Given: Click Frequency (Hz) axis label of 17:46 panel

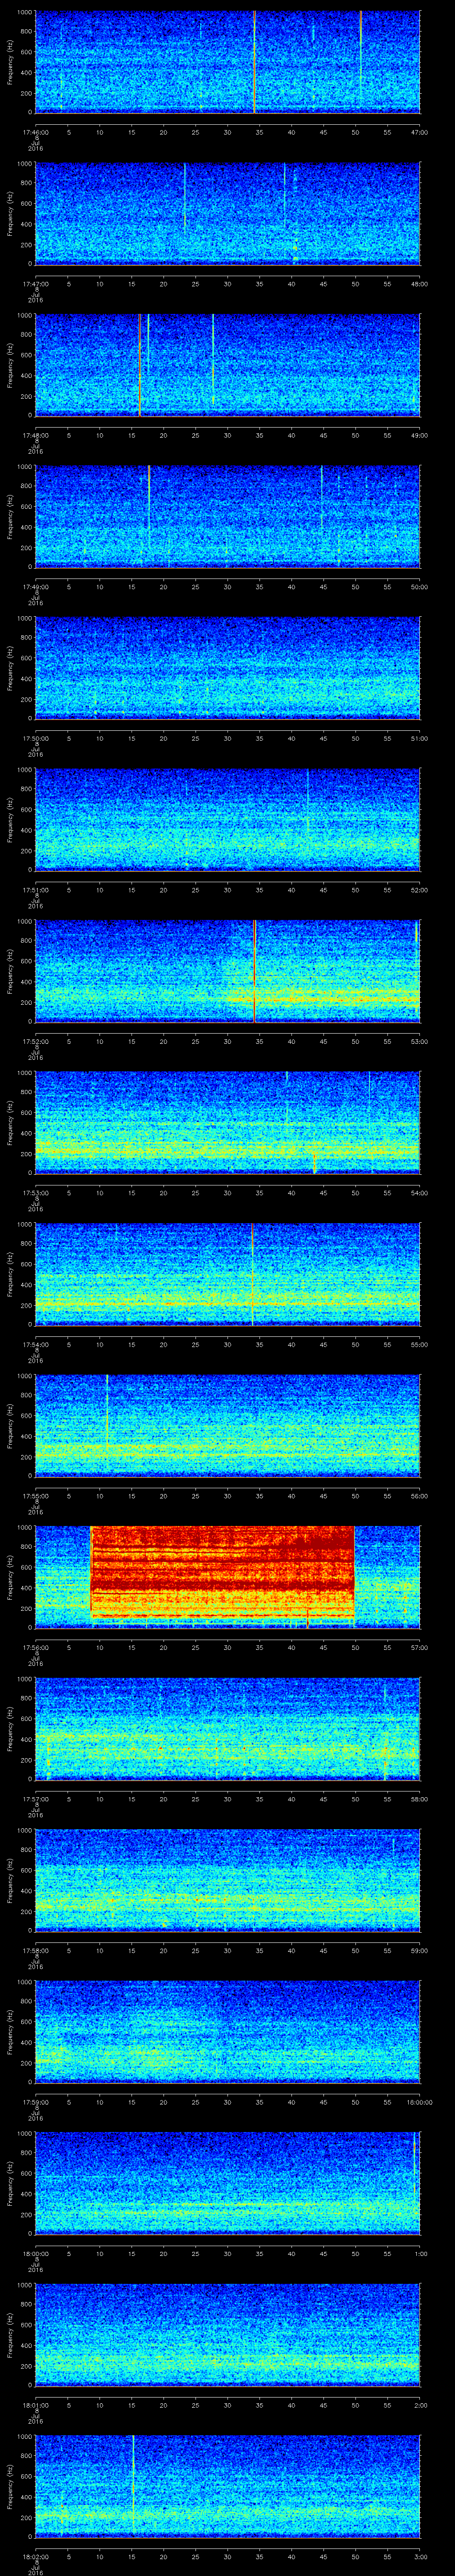Looking at the screenshot, I should click(10, 62).
